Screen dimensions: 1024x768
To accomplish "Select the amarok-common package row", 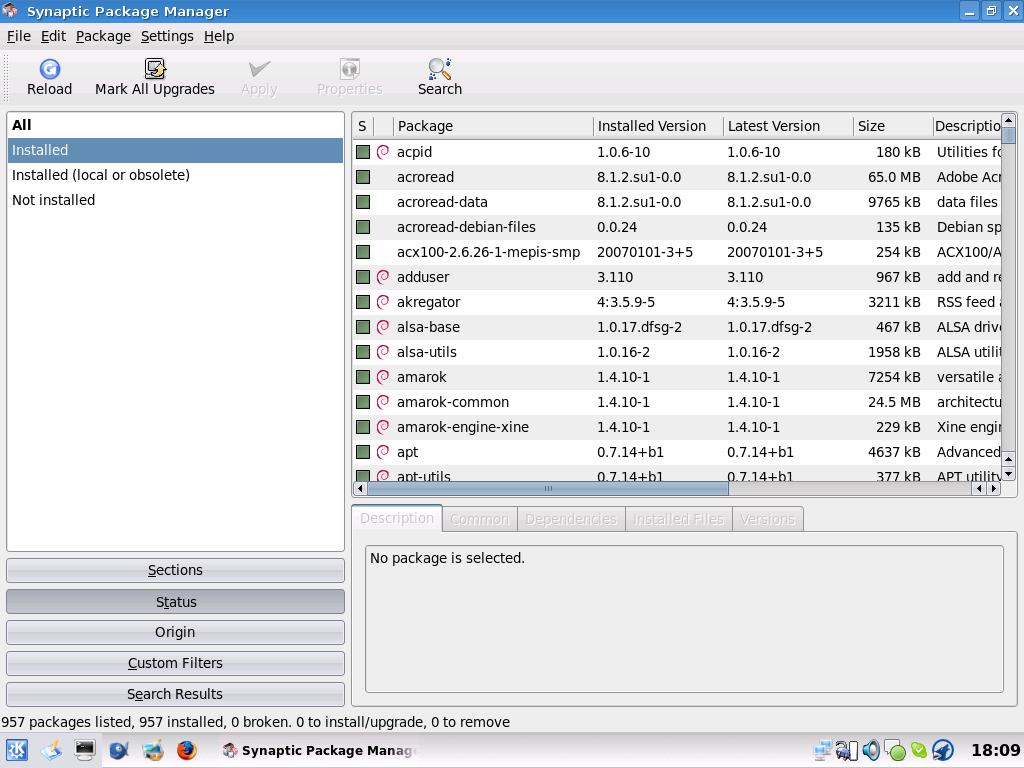I will 677,402.
